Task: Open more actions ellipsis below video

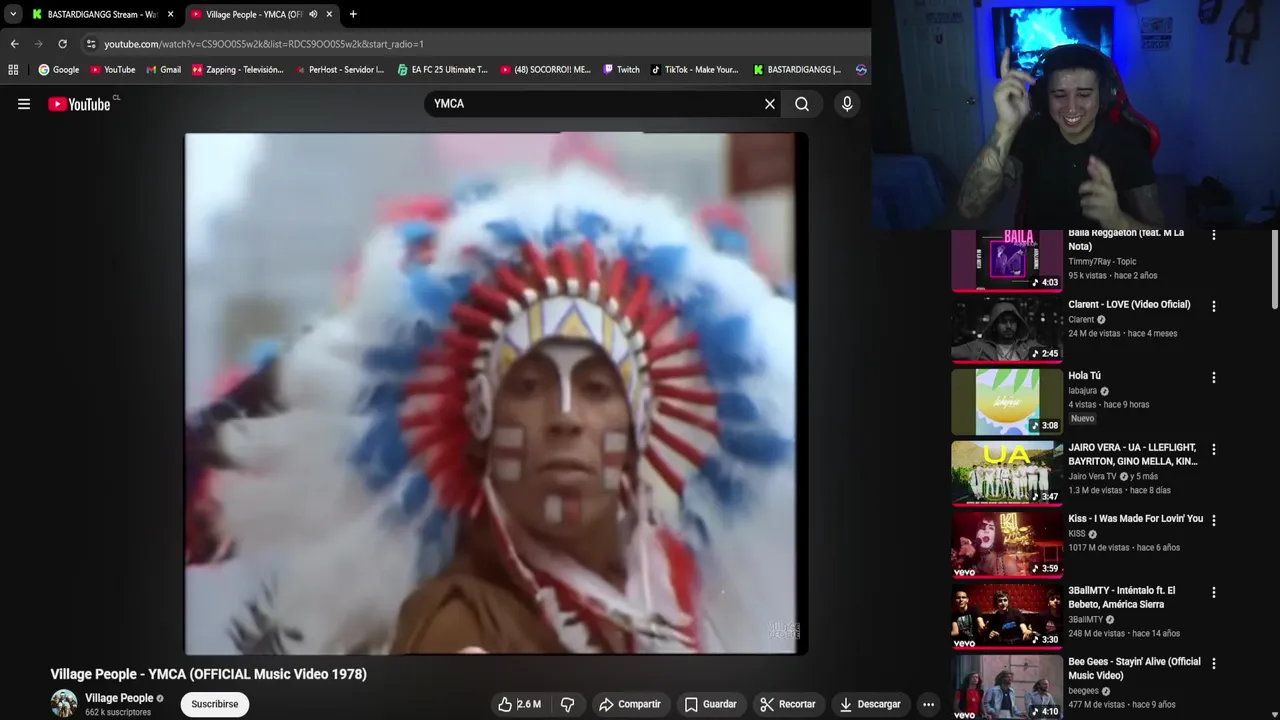Action: point(928,704)
